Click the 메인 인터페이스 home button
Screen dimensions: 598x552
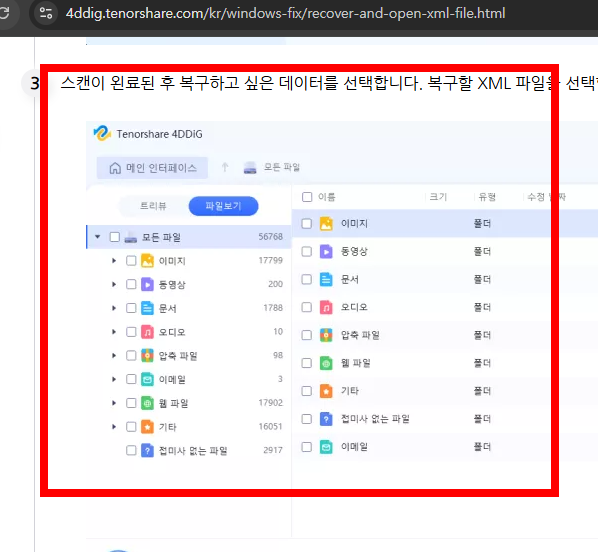[x=153, y=168]
